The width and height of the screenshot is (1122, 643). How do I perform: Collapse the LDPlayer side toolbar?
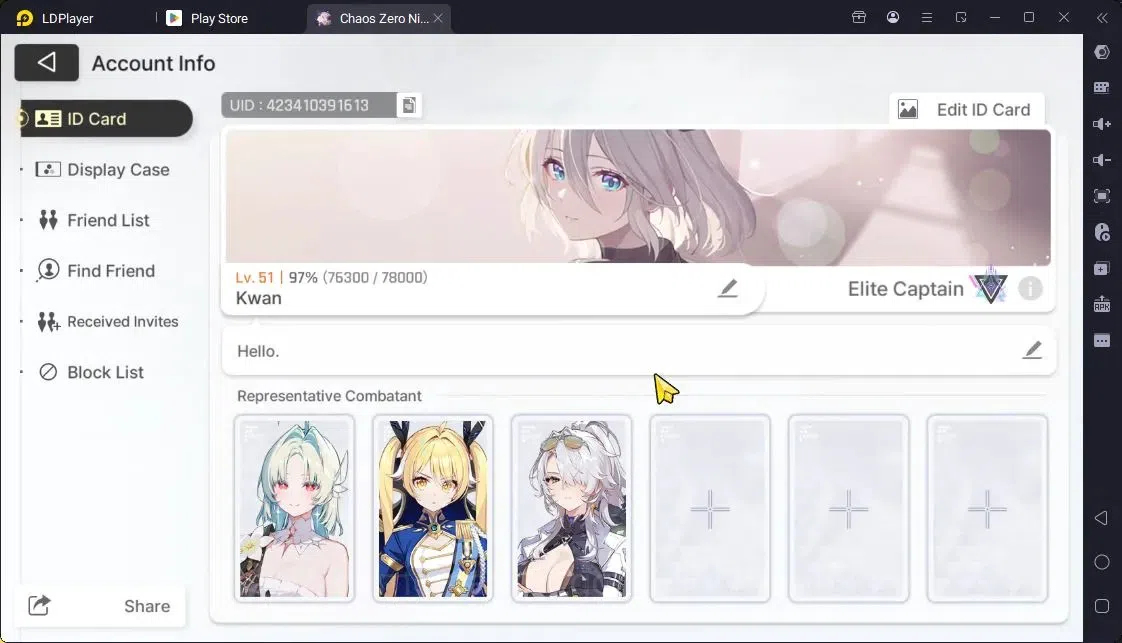tap(1102, 18)
